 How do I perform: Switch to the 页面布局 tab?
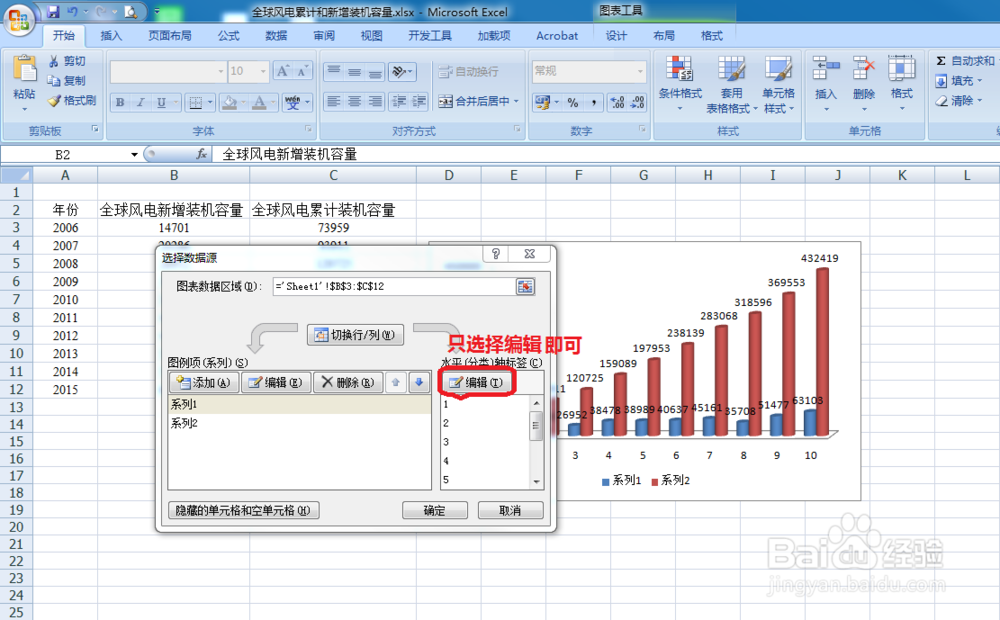pyautogui.click(x=170, y=36)
